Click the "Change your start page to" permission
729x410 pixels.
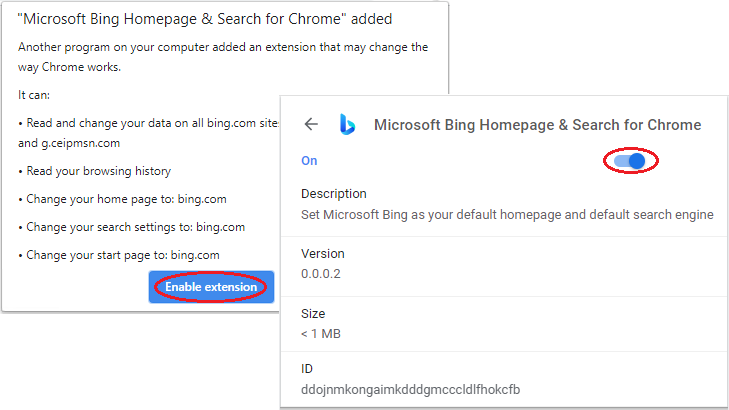pos(119,255)
